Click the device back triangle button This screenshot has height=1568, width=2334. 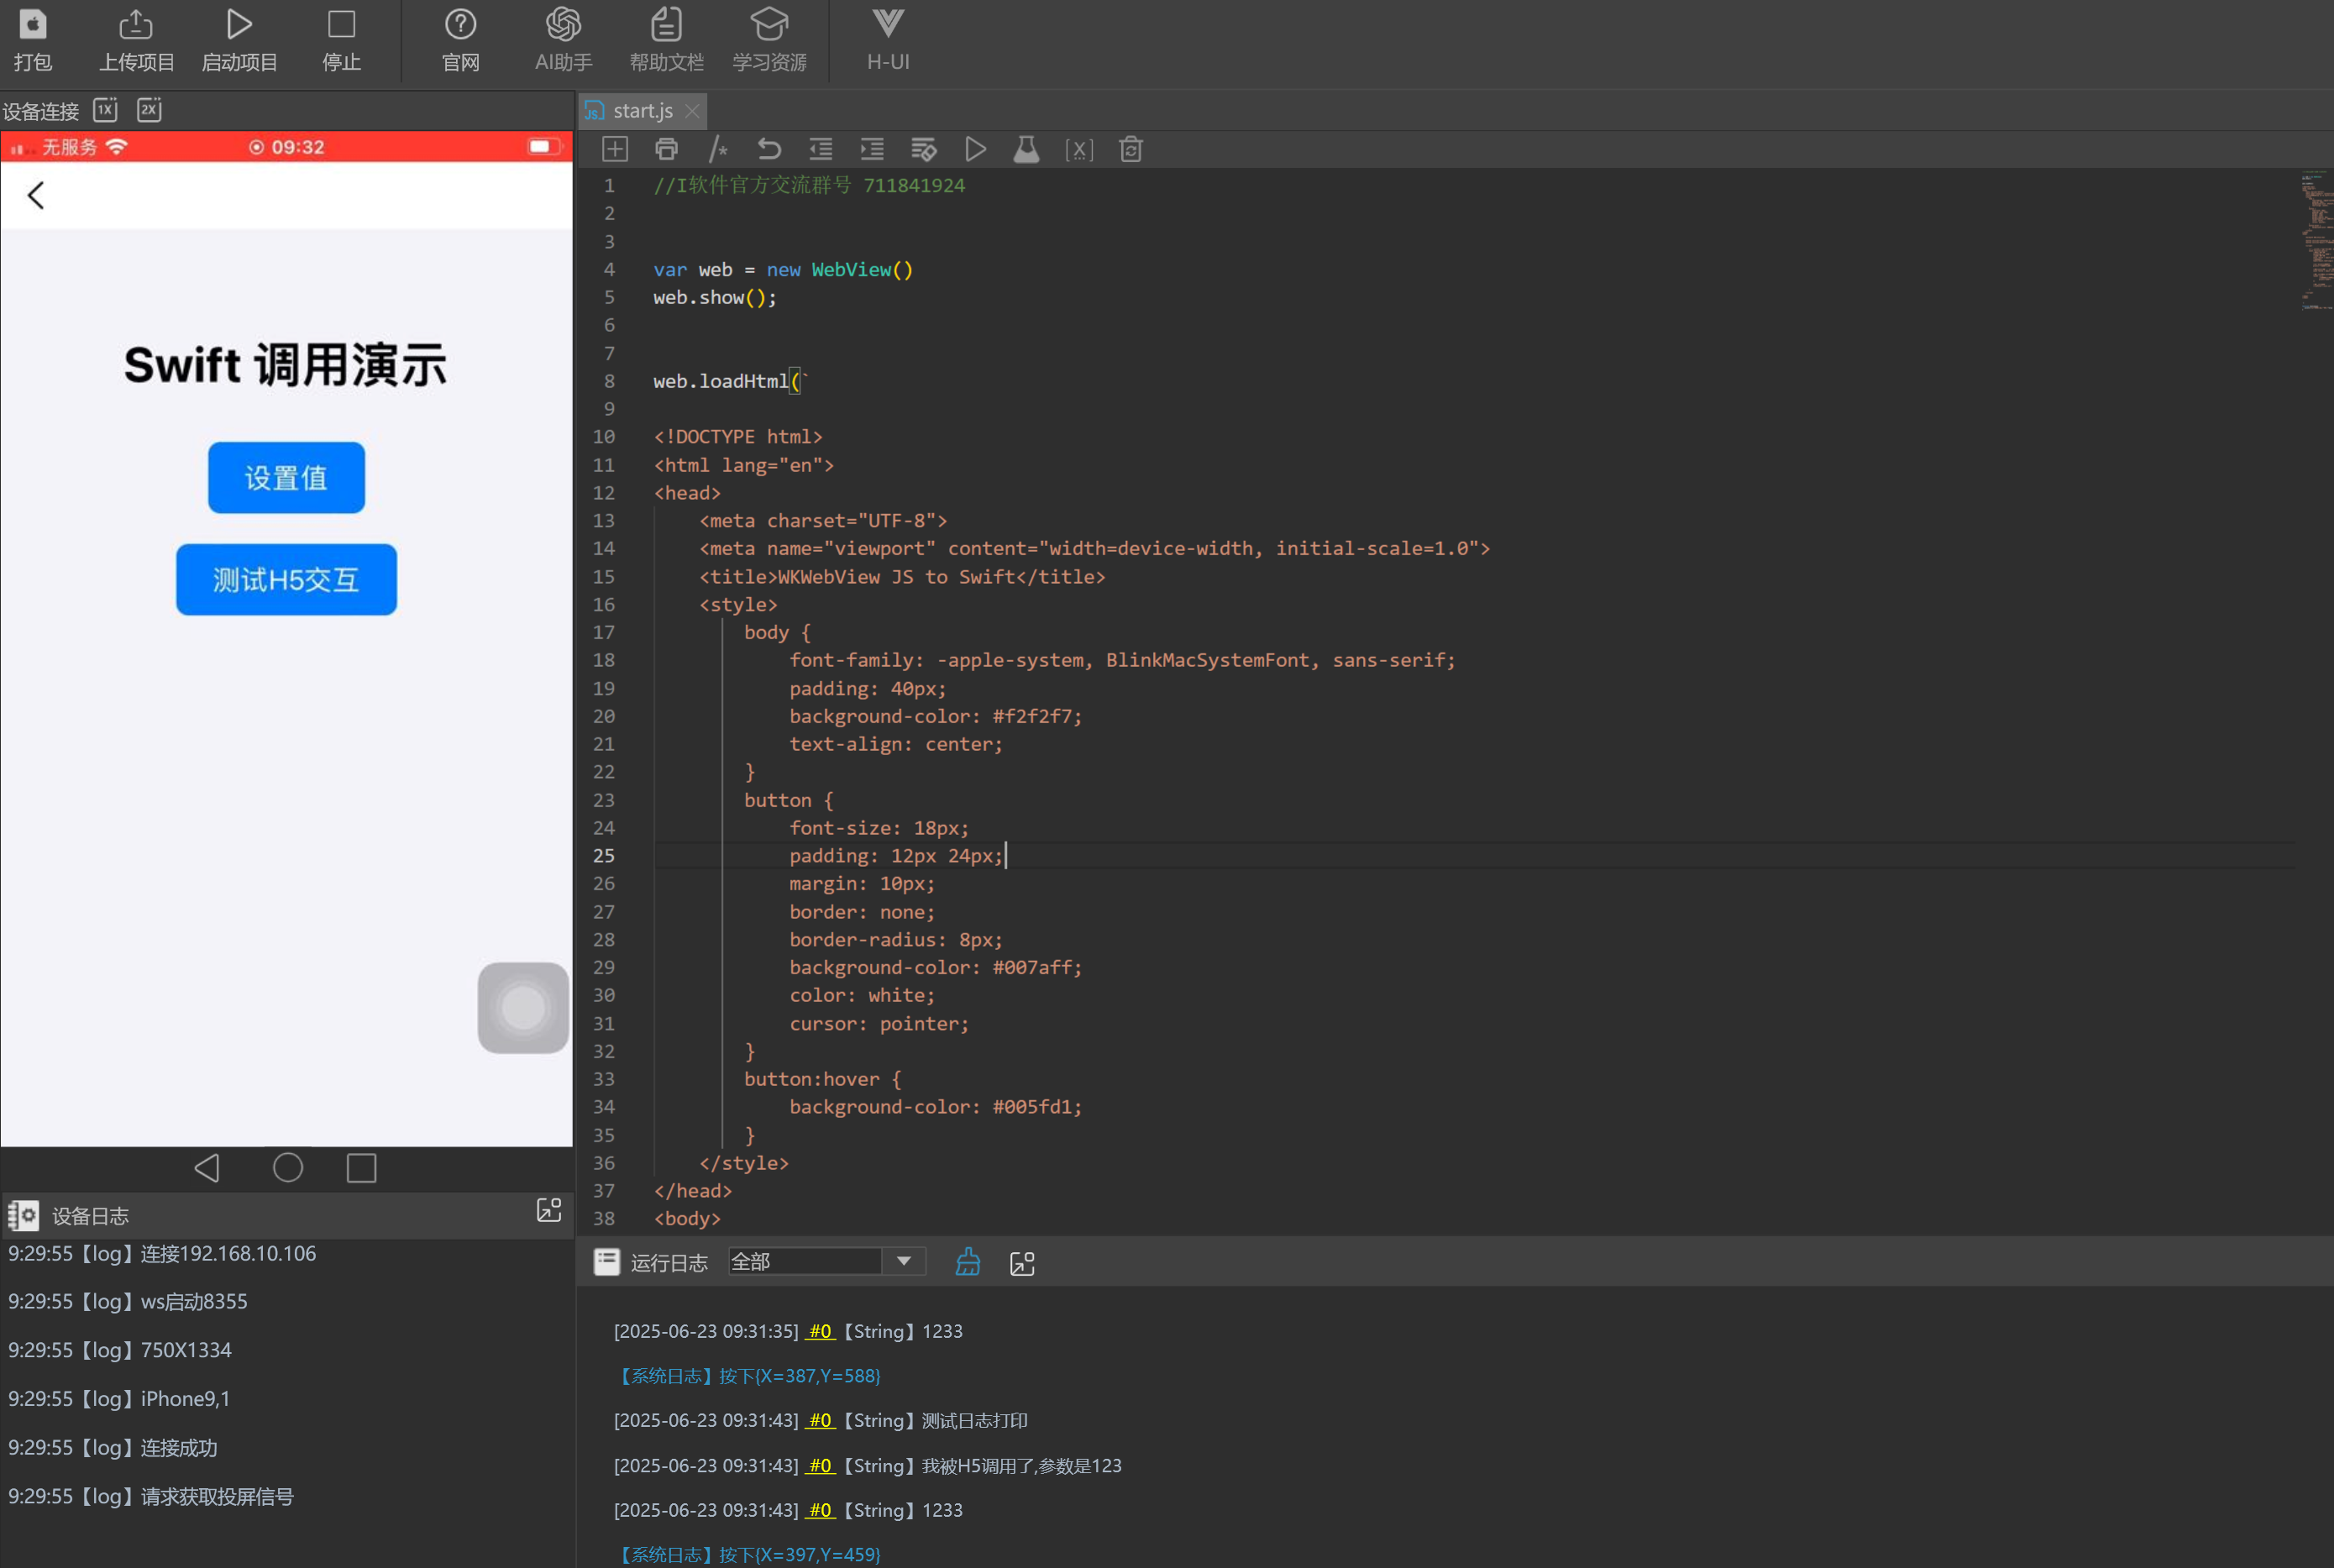pyautogui.click(x=207, y=1168)
